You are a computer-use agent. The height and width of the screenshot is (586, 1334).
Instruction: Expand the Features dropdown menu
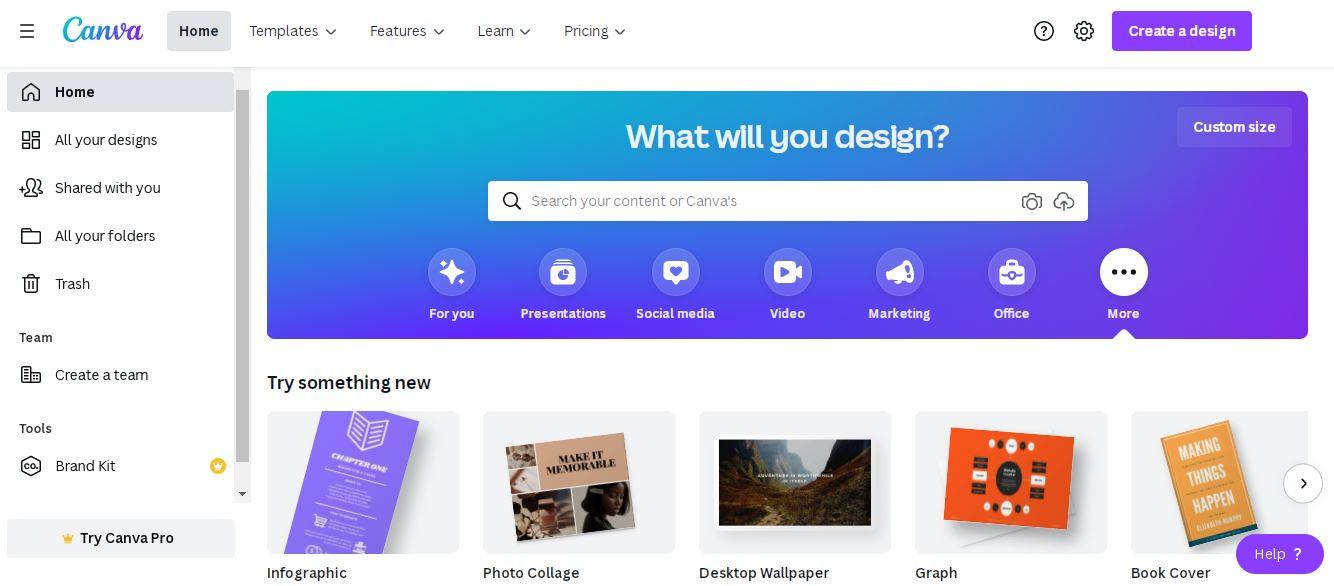pos(407,31)
